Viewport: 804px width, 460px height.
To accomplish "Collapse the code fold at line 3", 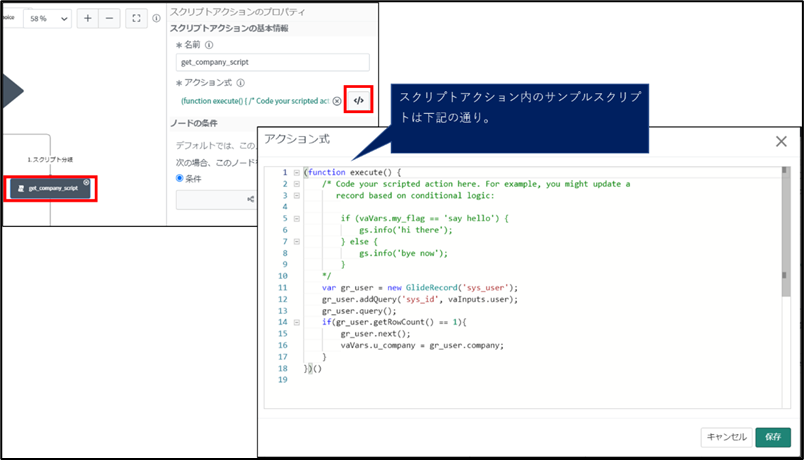I will tap(296, 195).
